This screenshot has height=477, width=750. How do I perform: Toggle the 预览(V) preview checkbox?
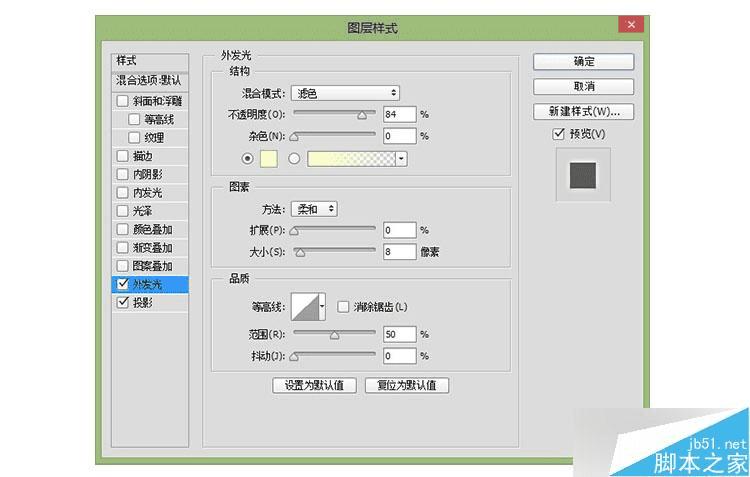pos(558,134)
